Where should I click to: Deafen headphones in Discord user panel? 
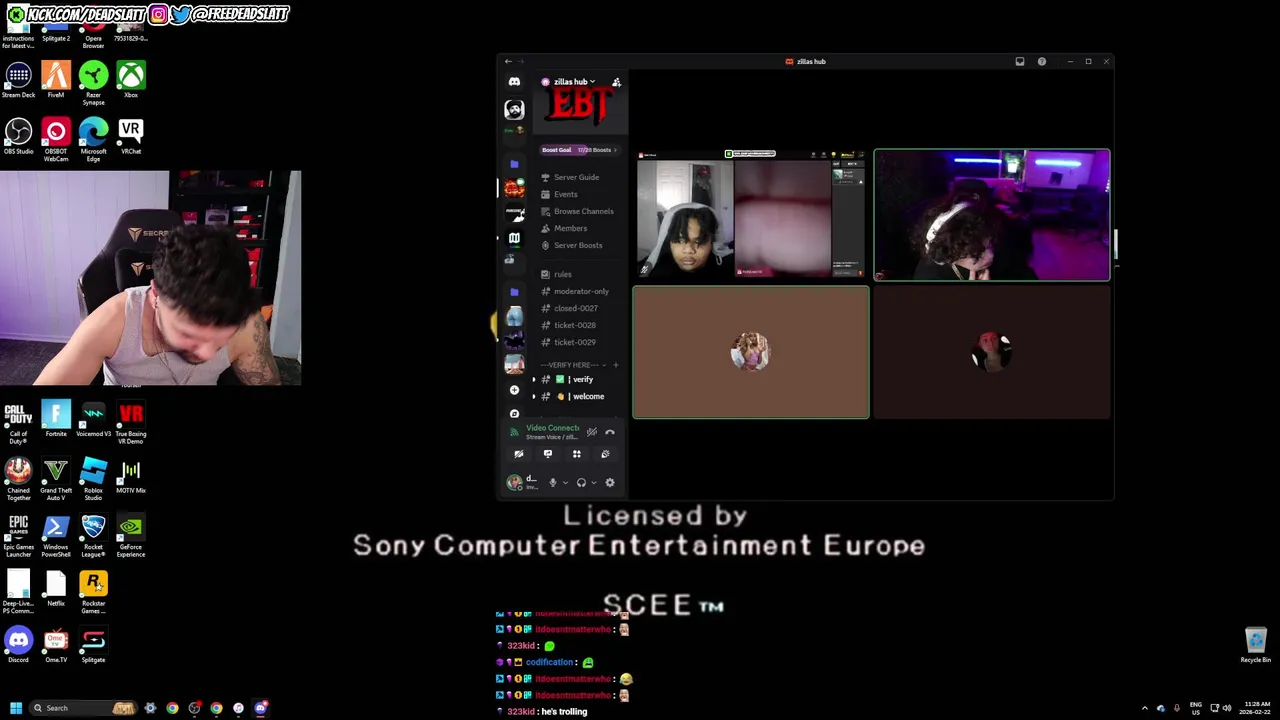pos(581,483)
